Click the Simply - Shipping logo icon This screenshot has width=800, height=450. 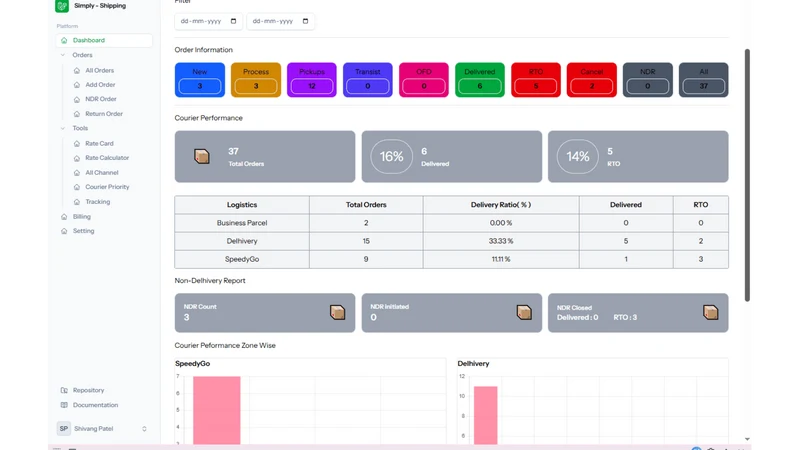(x=62, y=6)
